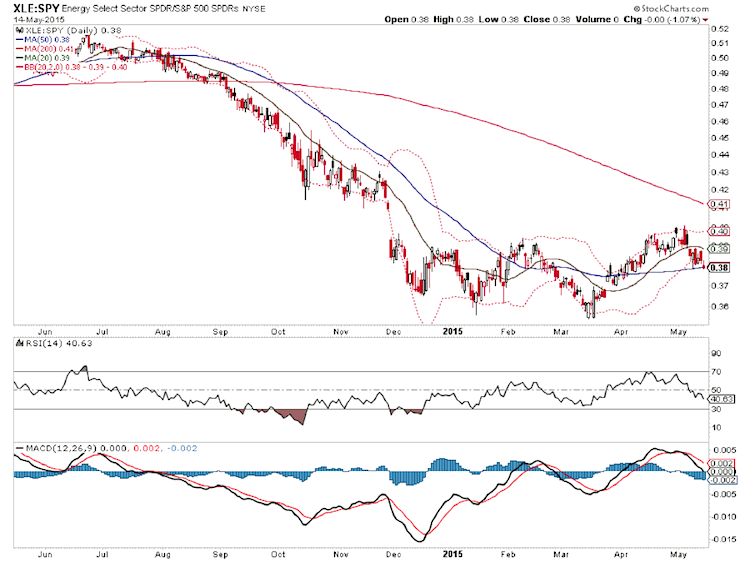Screen dimensions: 750x562
Task: Click the Low 0.38 value
Action: (499, 20)
